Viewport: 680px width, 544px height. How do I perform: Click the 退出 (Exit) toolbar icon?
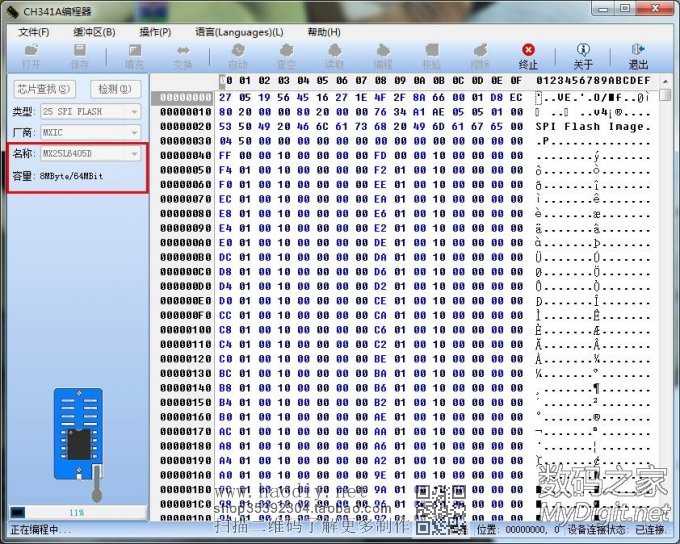pos(638,55)
